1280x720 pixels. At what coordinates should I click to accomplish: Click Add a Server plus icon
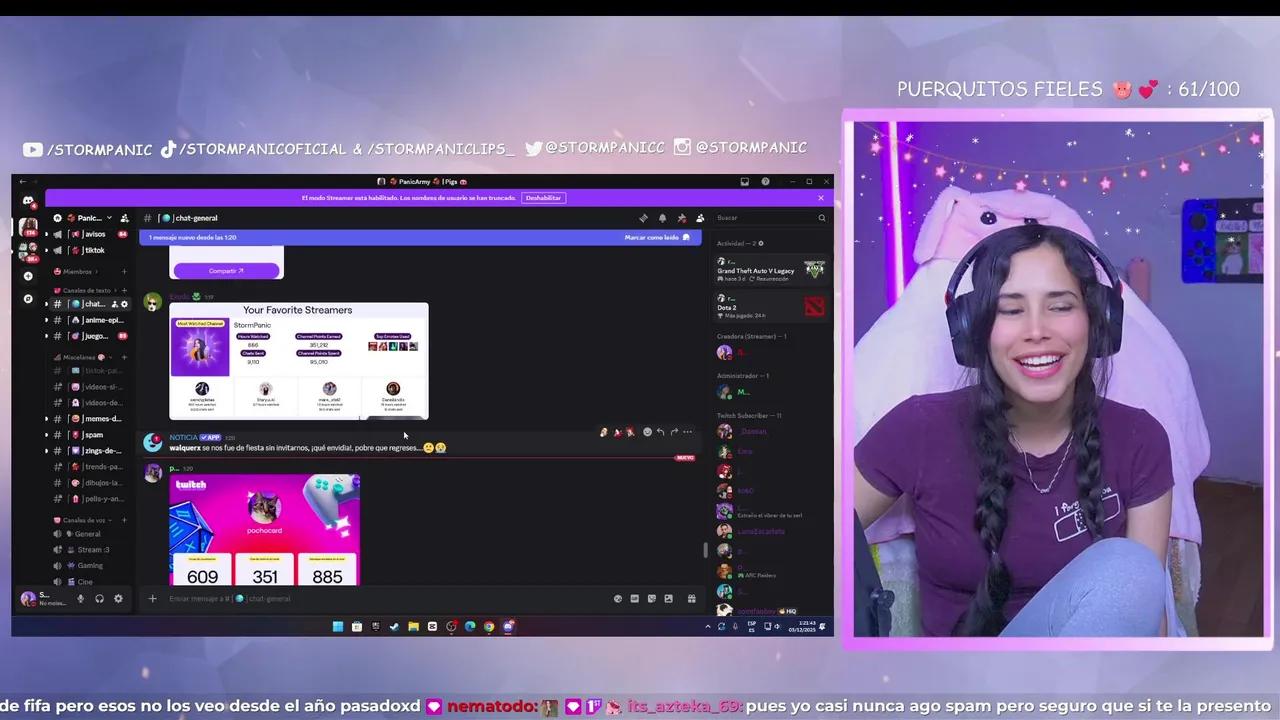[28, 276]
